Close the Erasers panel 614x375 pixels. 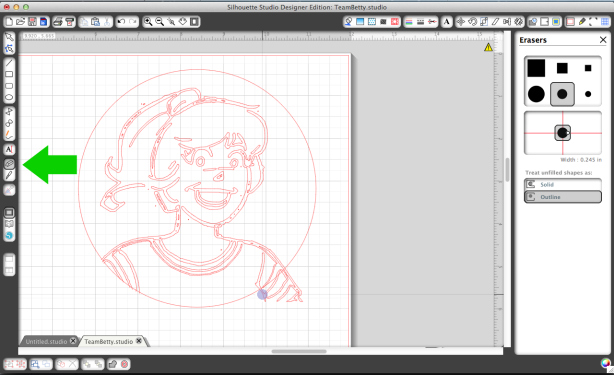click(603, 40)
